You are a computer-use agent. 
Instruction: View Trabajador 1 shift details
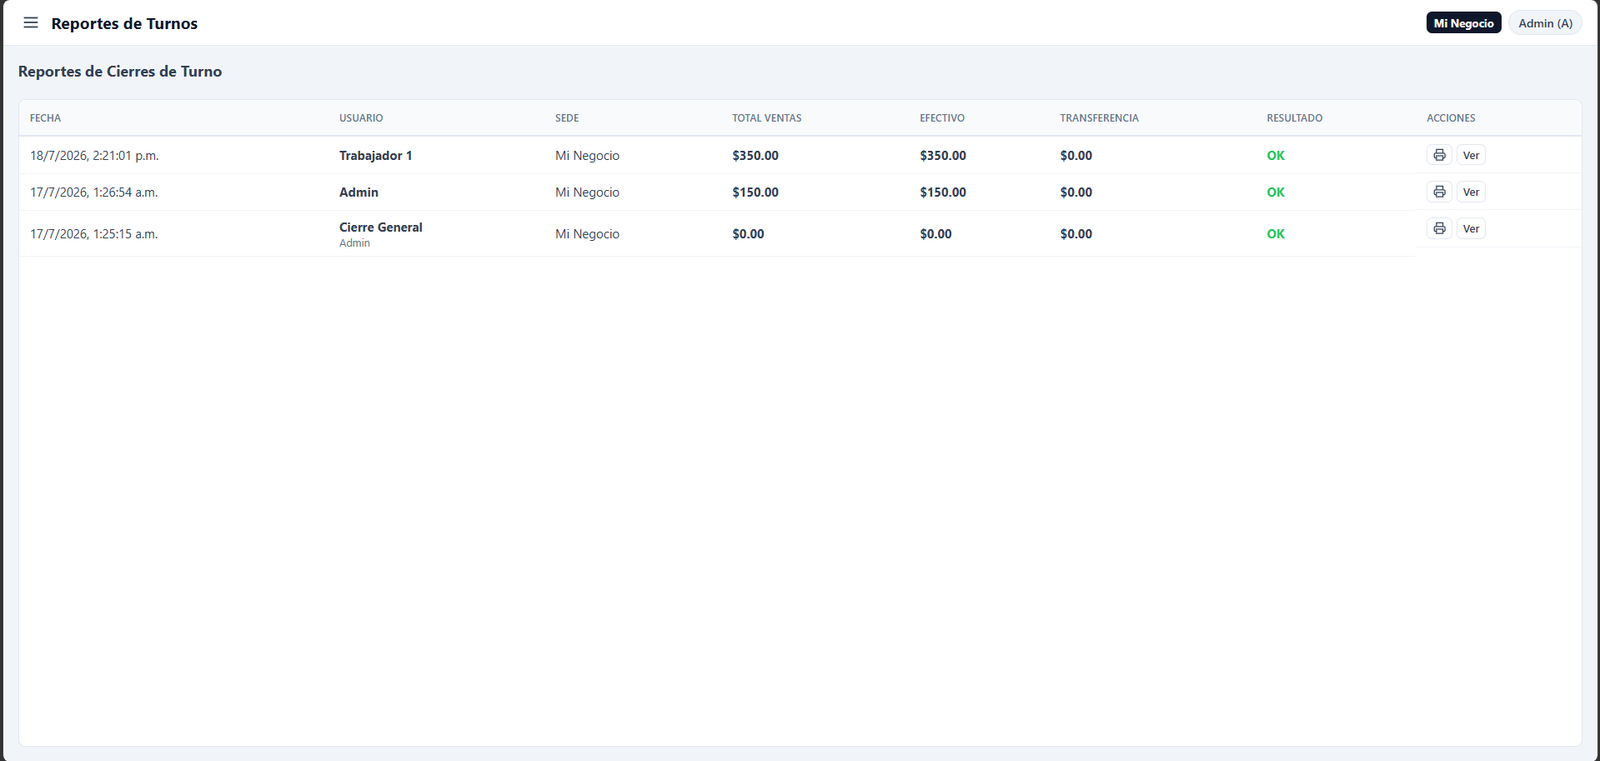coord(1471,155)
